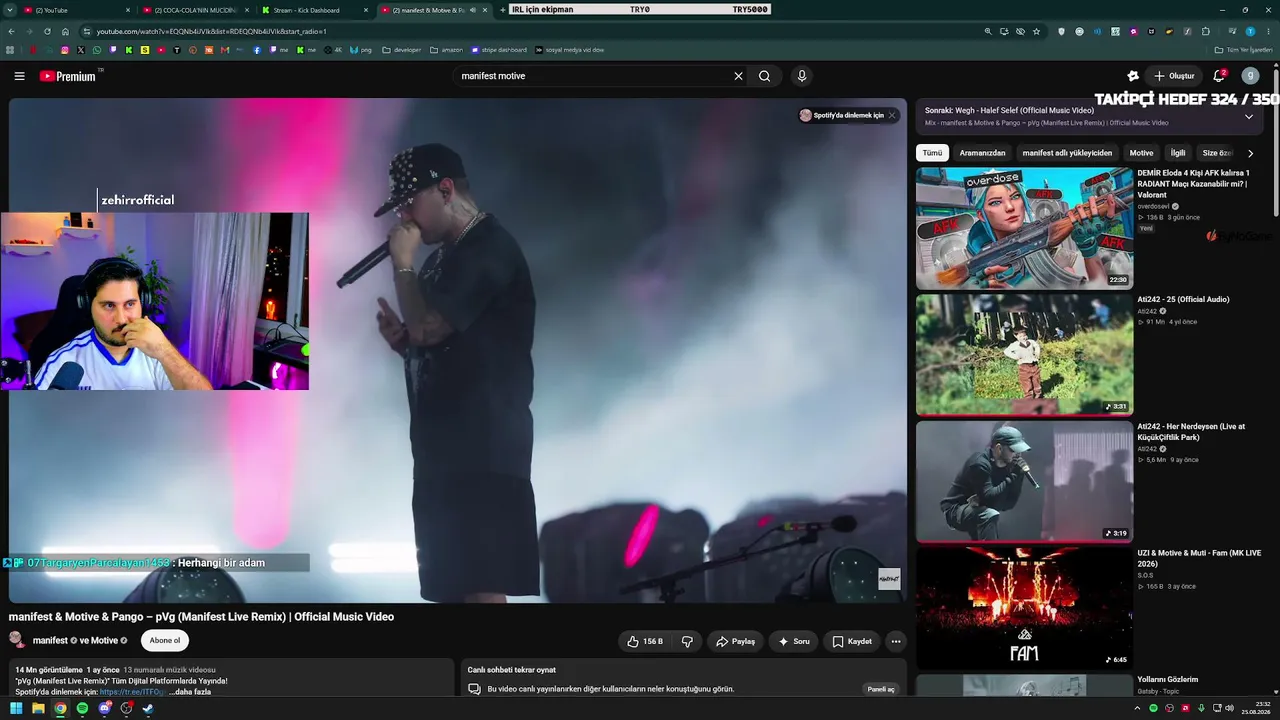Start voice search with the microphone
1280x720 pixels.
pyautogui.click(x=801, y=76)
